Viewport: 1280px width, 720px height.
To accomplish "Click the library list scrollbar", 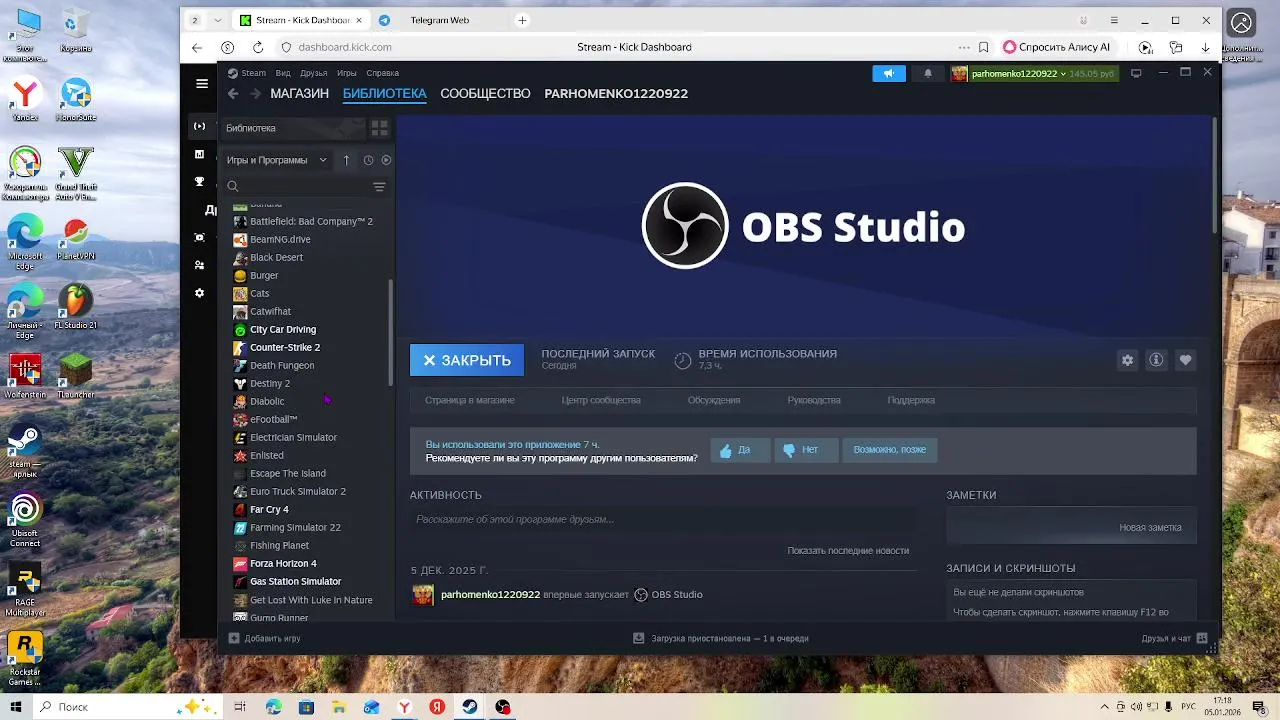I will coord(390,333).
